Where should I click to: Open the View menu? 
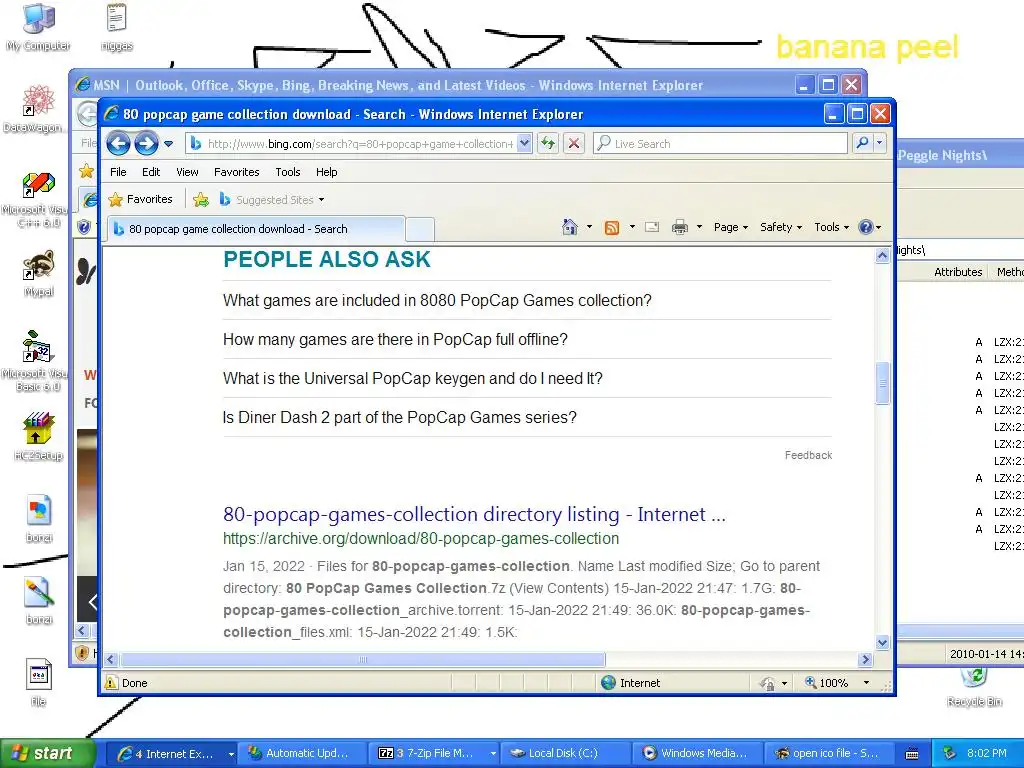point(187,172)
